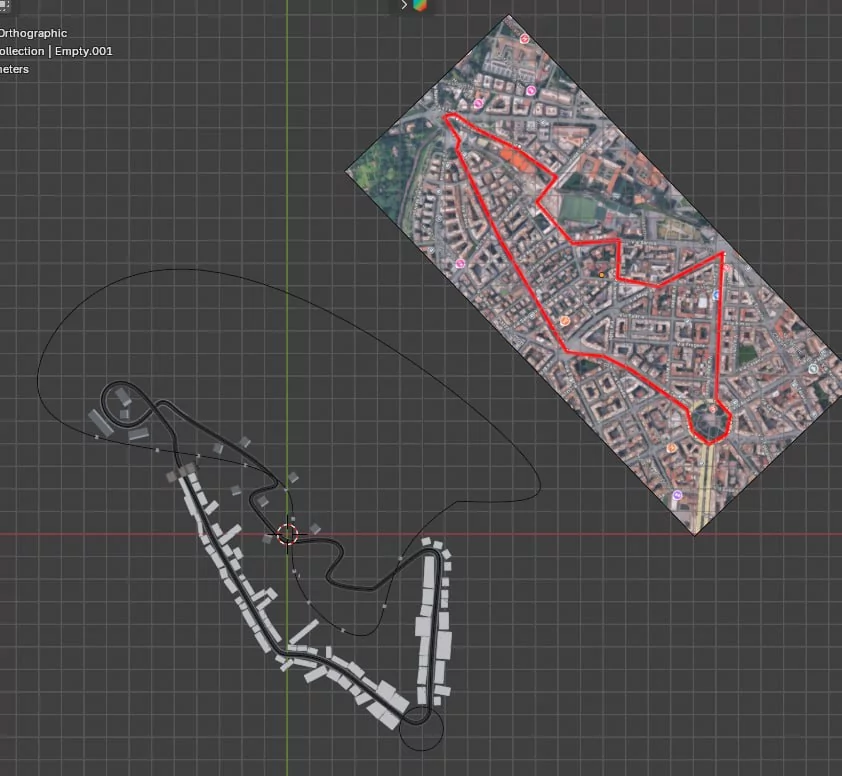Click the pink map pin on the image's left edge
Screen dimensions: 842x776
tap(461, 264)
